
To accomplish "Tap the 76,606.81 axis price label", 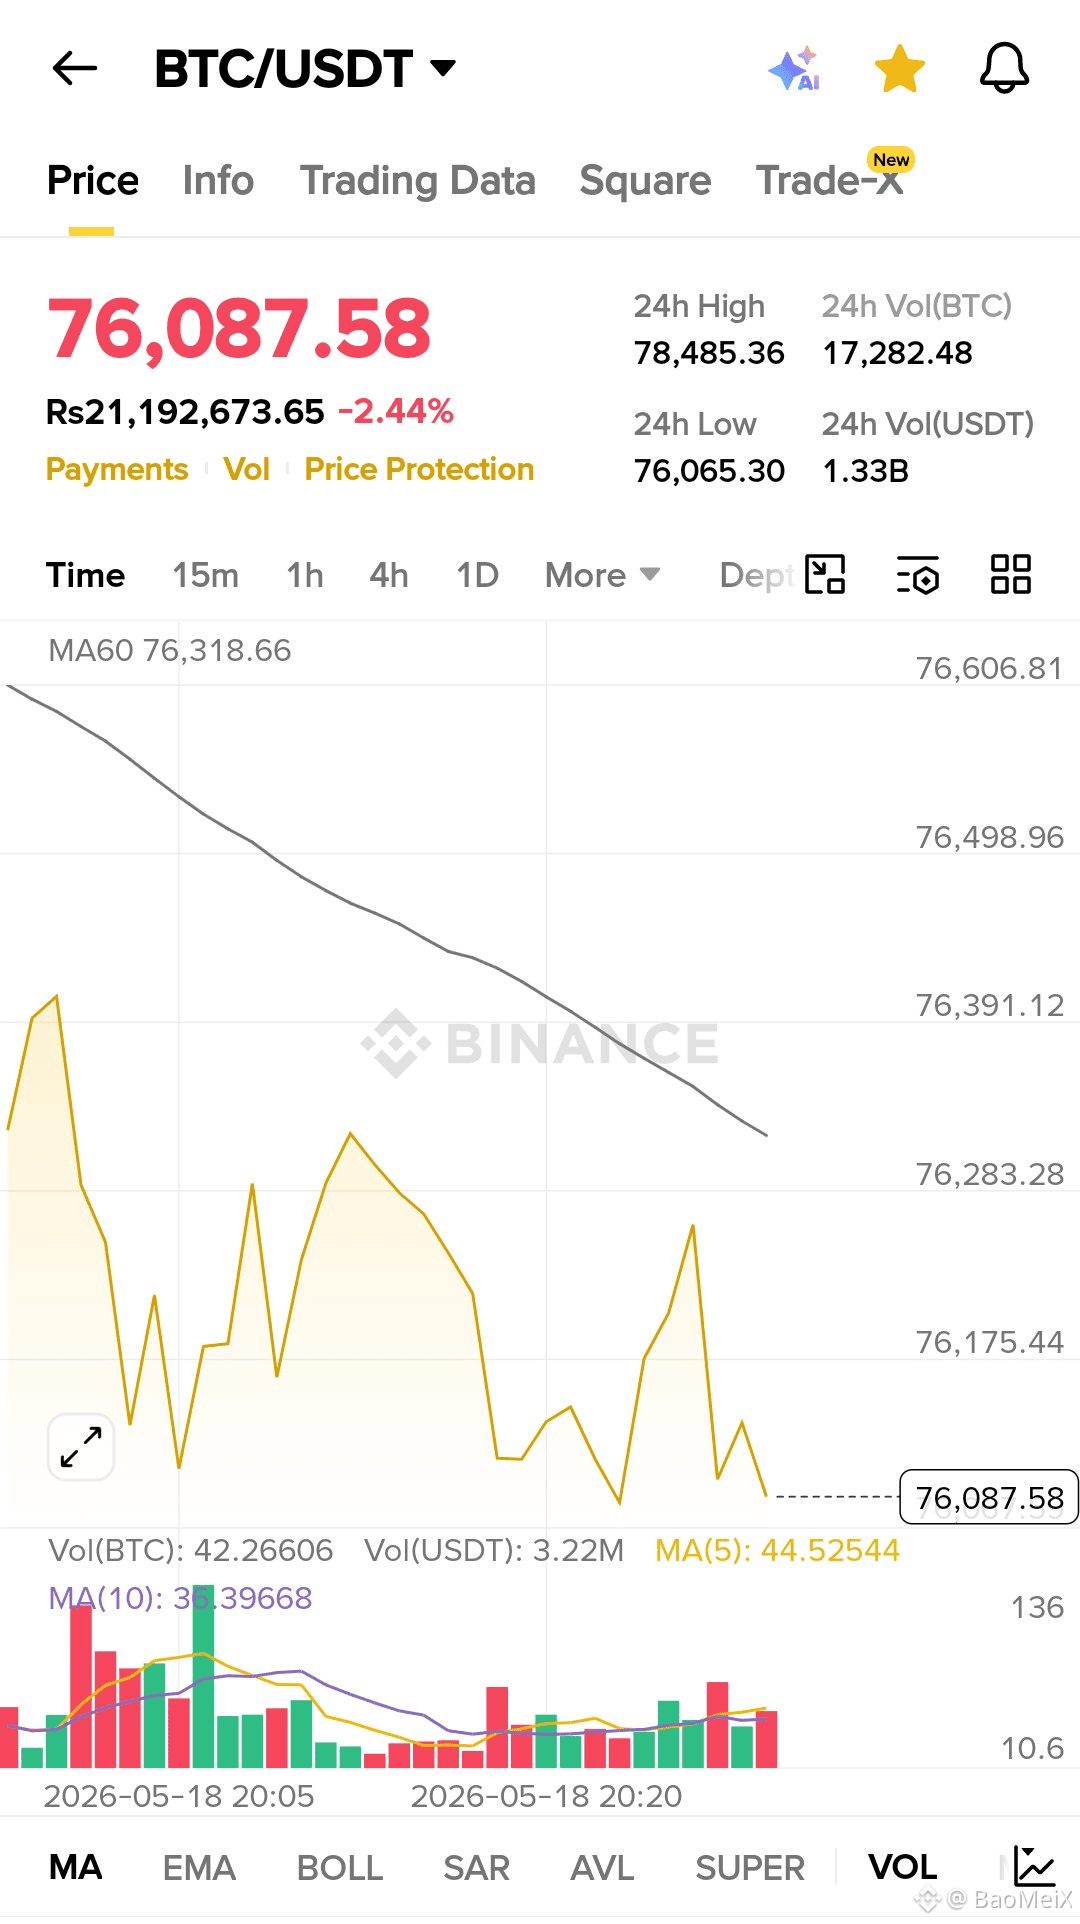I will point(989,668).
